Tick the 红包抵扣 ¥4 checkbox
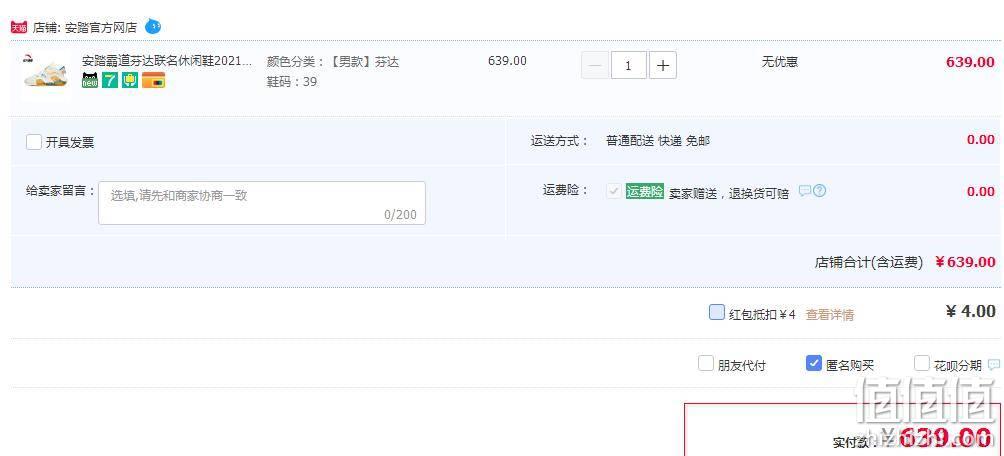Screen dimensions: 1004x456 (x=717, y=313)
